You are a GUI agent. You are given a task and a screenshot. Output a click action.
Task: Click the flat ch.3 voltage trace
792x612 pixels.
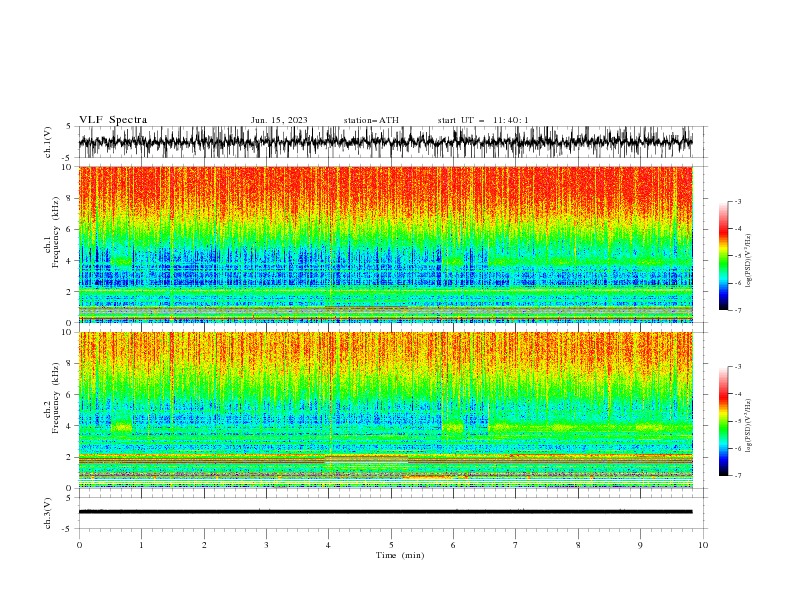[385, 512]
